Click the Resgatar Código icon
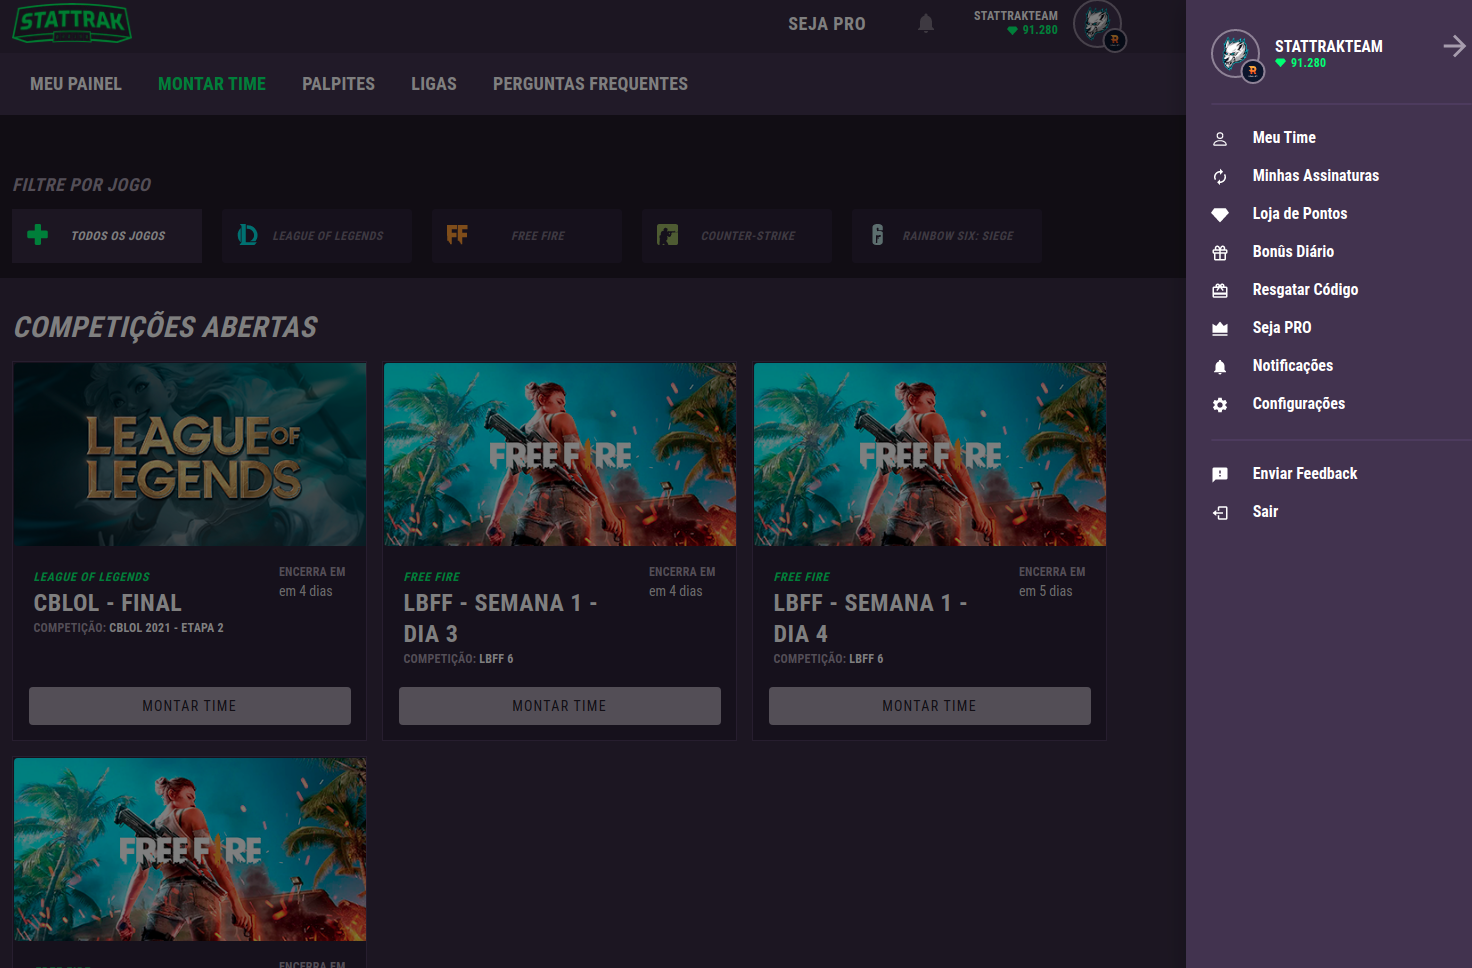1472x968 pixels. 1220,291
